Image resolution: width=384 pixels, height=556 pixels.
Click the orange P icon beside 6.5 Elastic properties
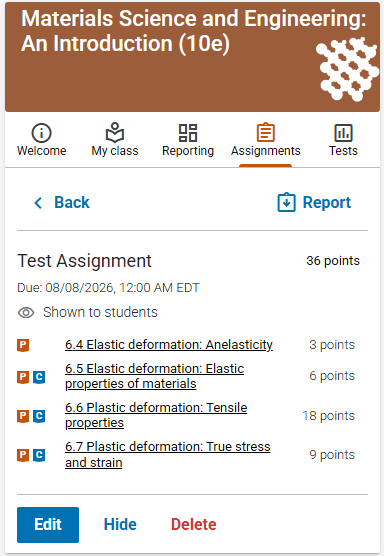coord(23,377)
